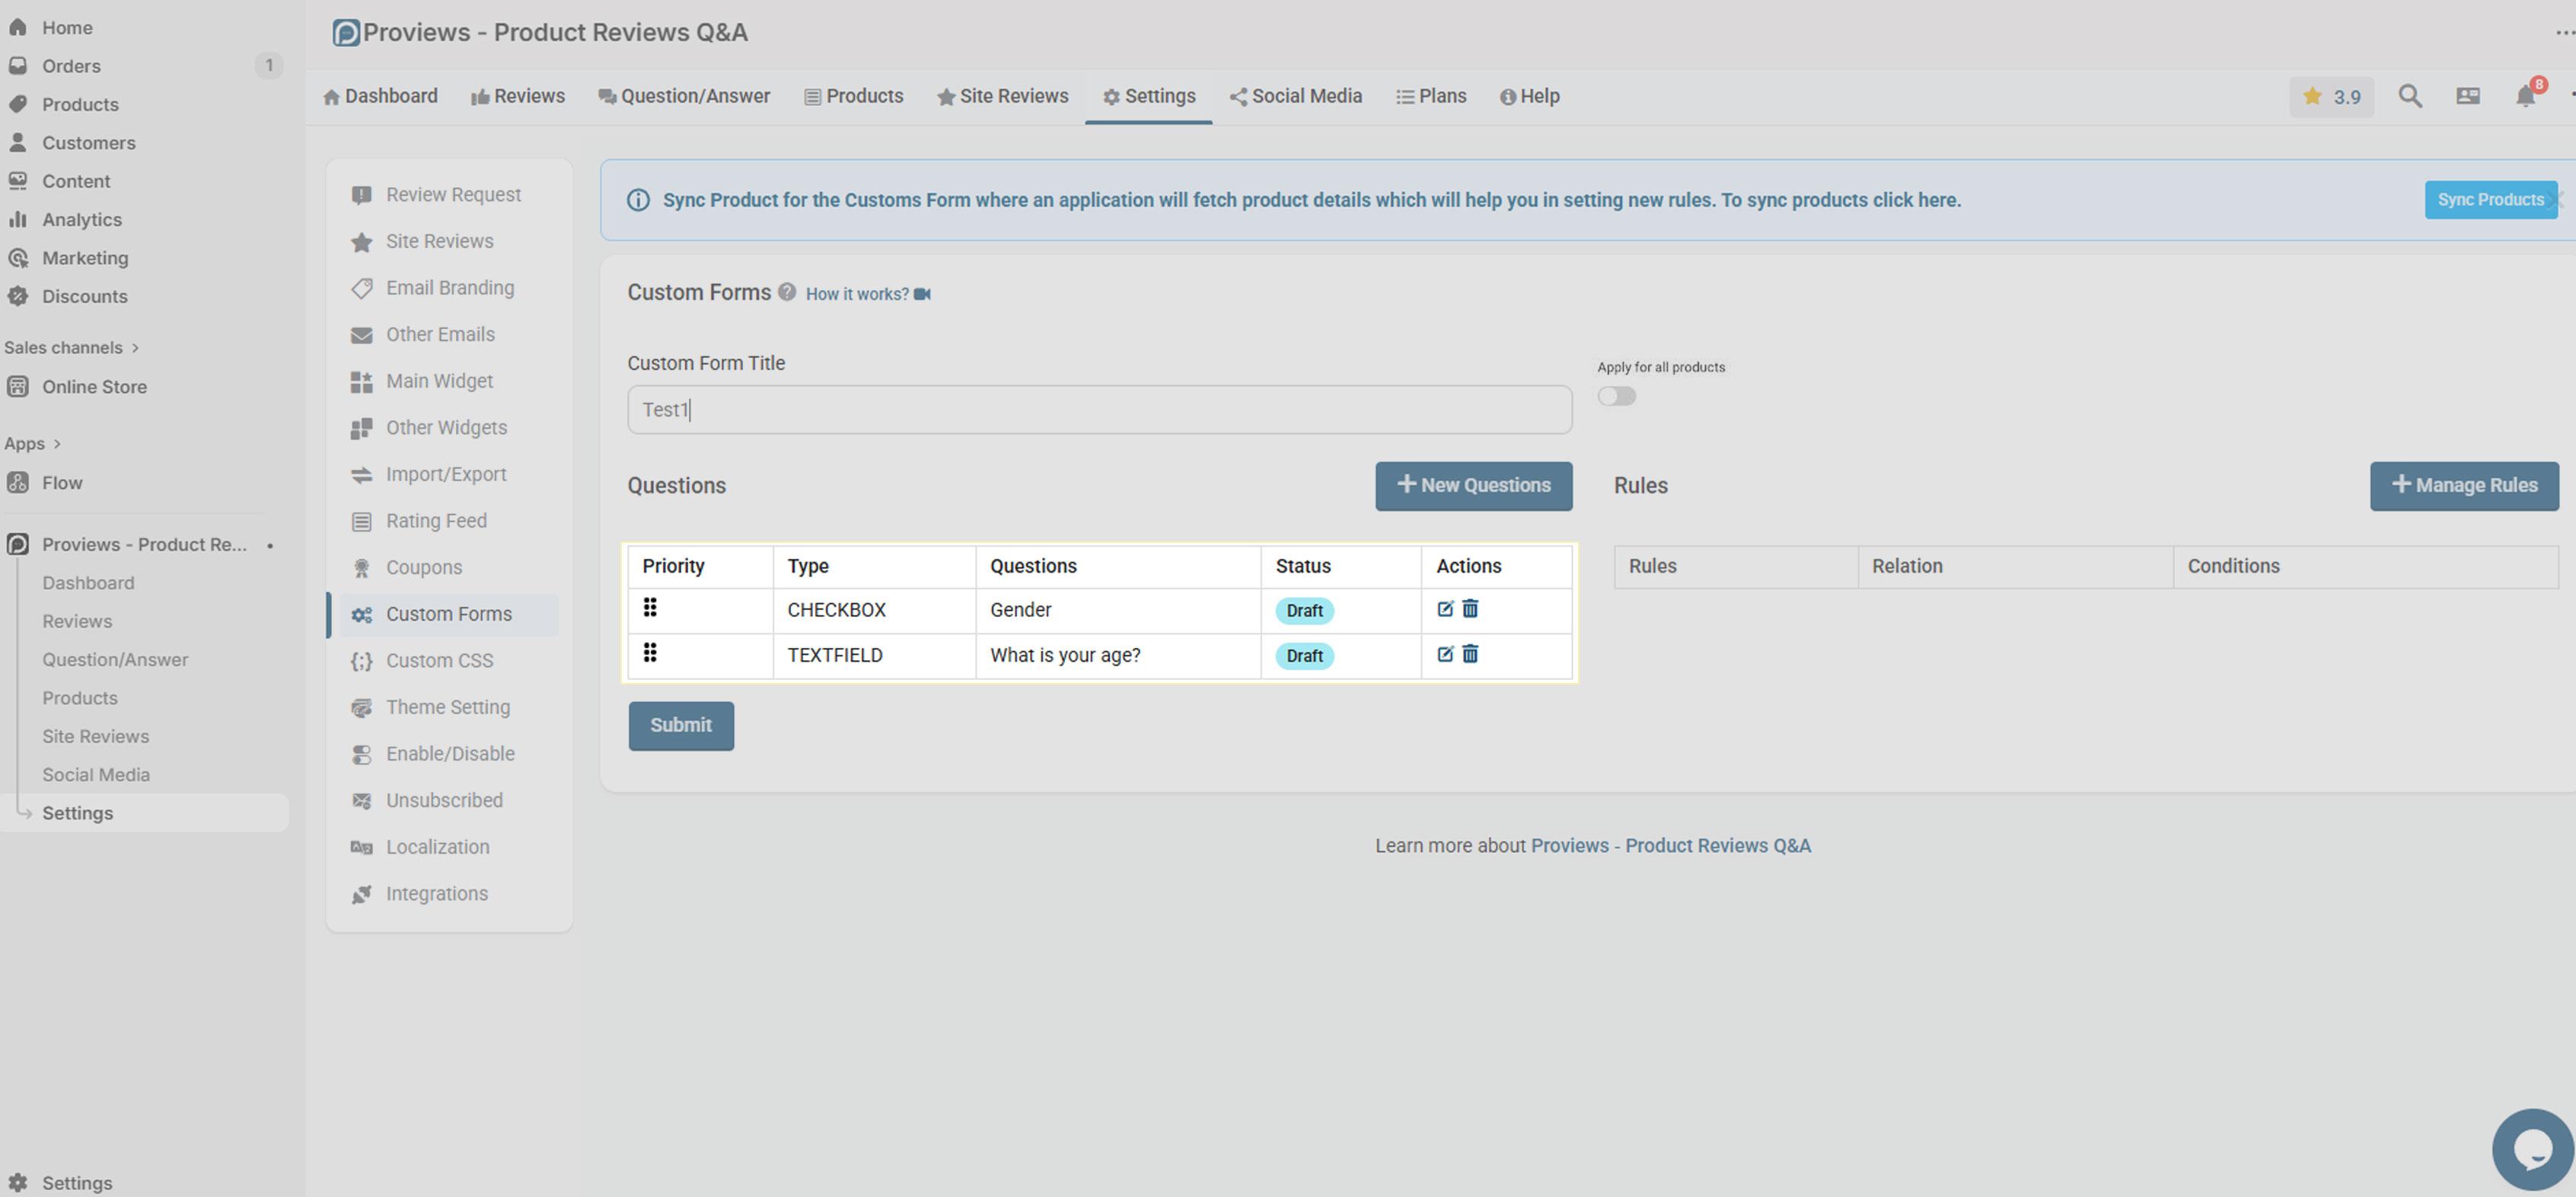The height and width of the screenshot is (1197, 2576).
Task: Open Custom CSS settings menu
Action: pyautogui.click(x=439, y=661)
